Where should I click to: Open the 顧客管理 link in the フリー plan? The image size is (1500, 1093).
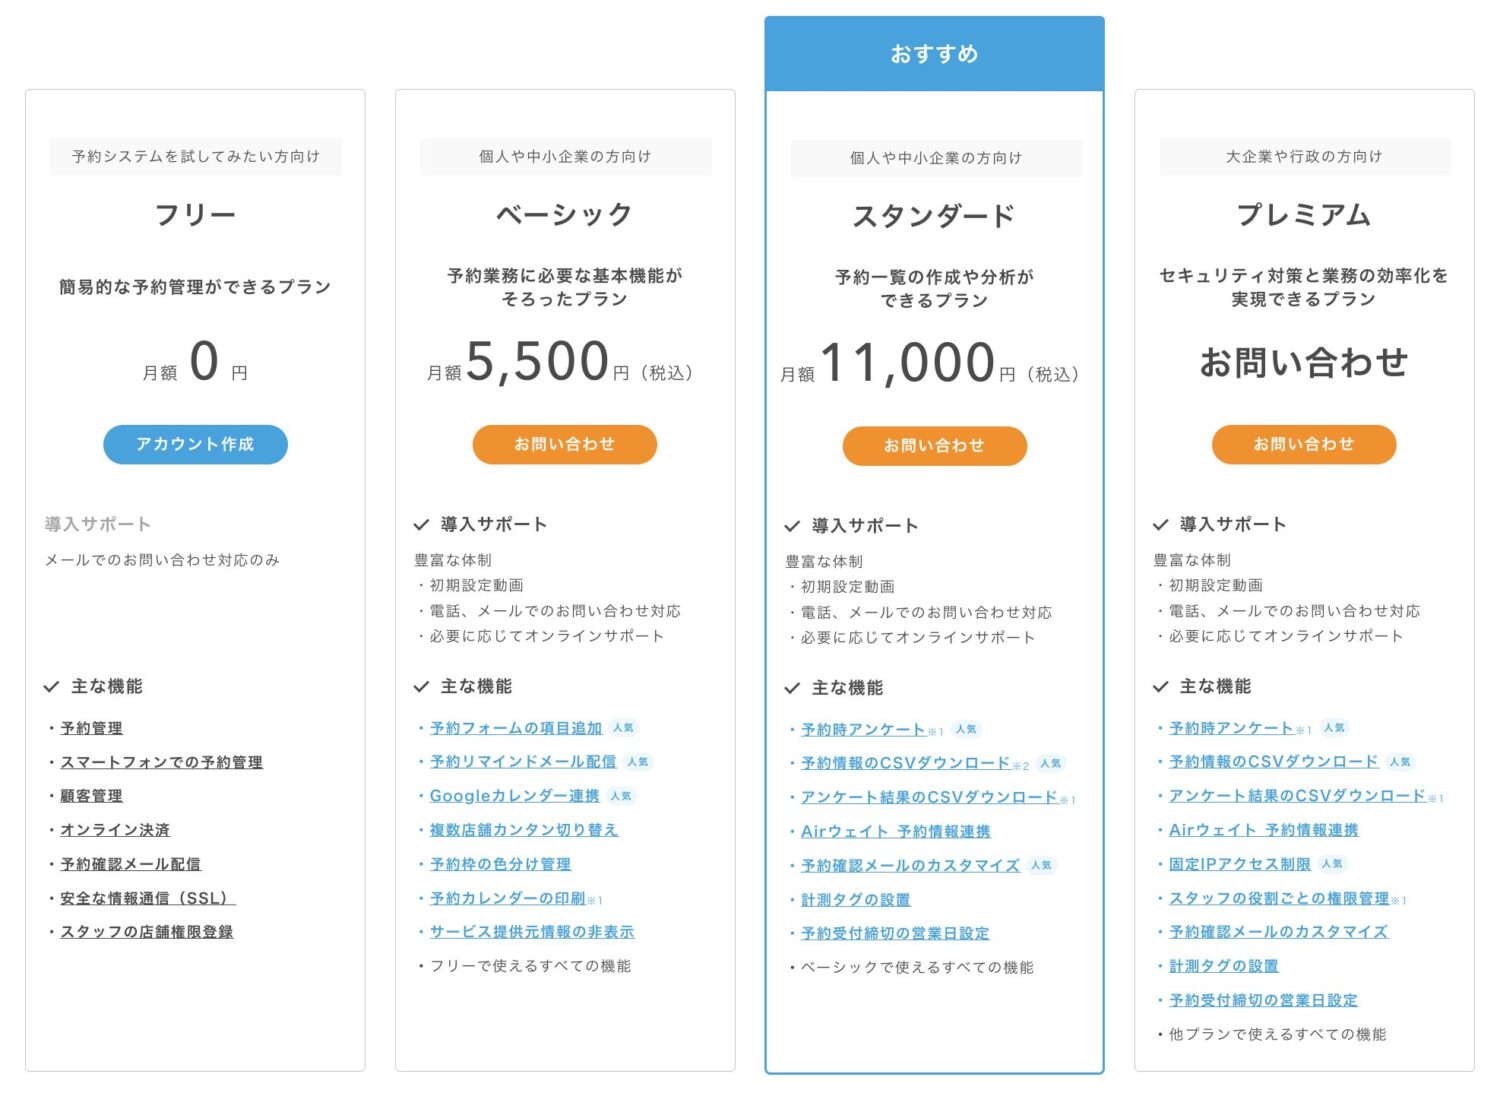(94, 796)
